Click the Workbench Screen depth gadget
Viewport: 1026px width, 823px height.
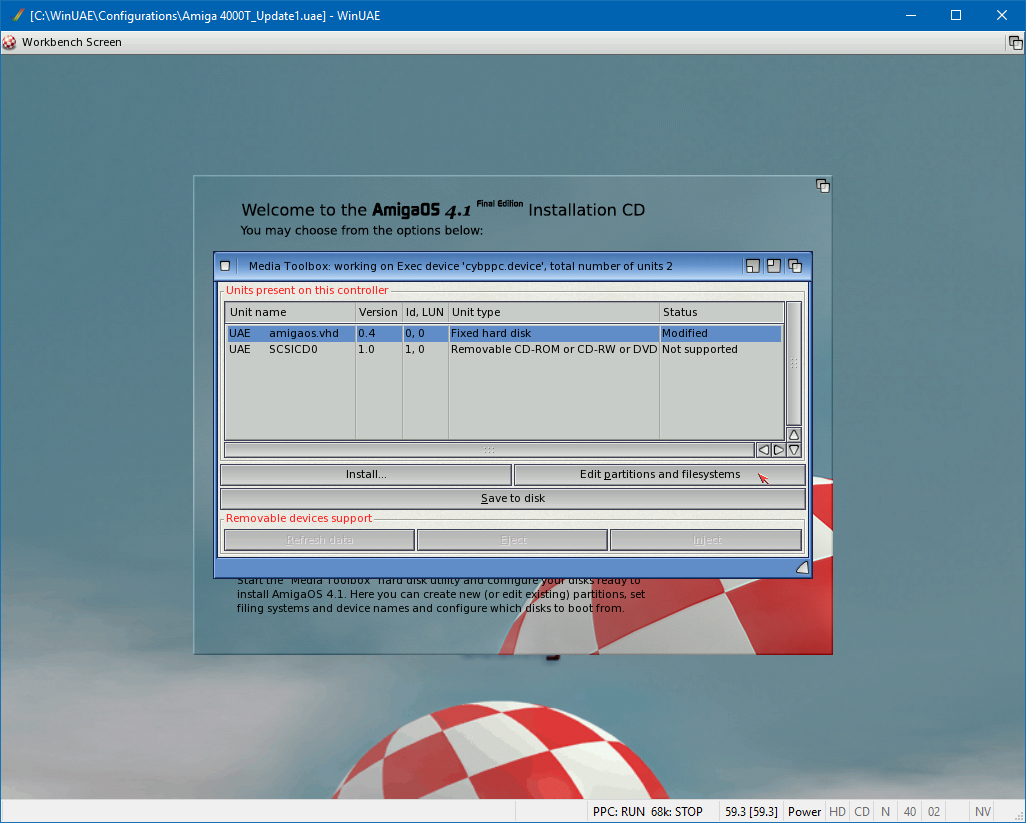coord(1014,43)
